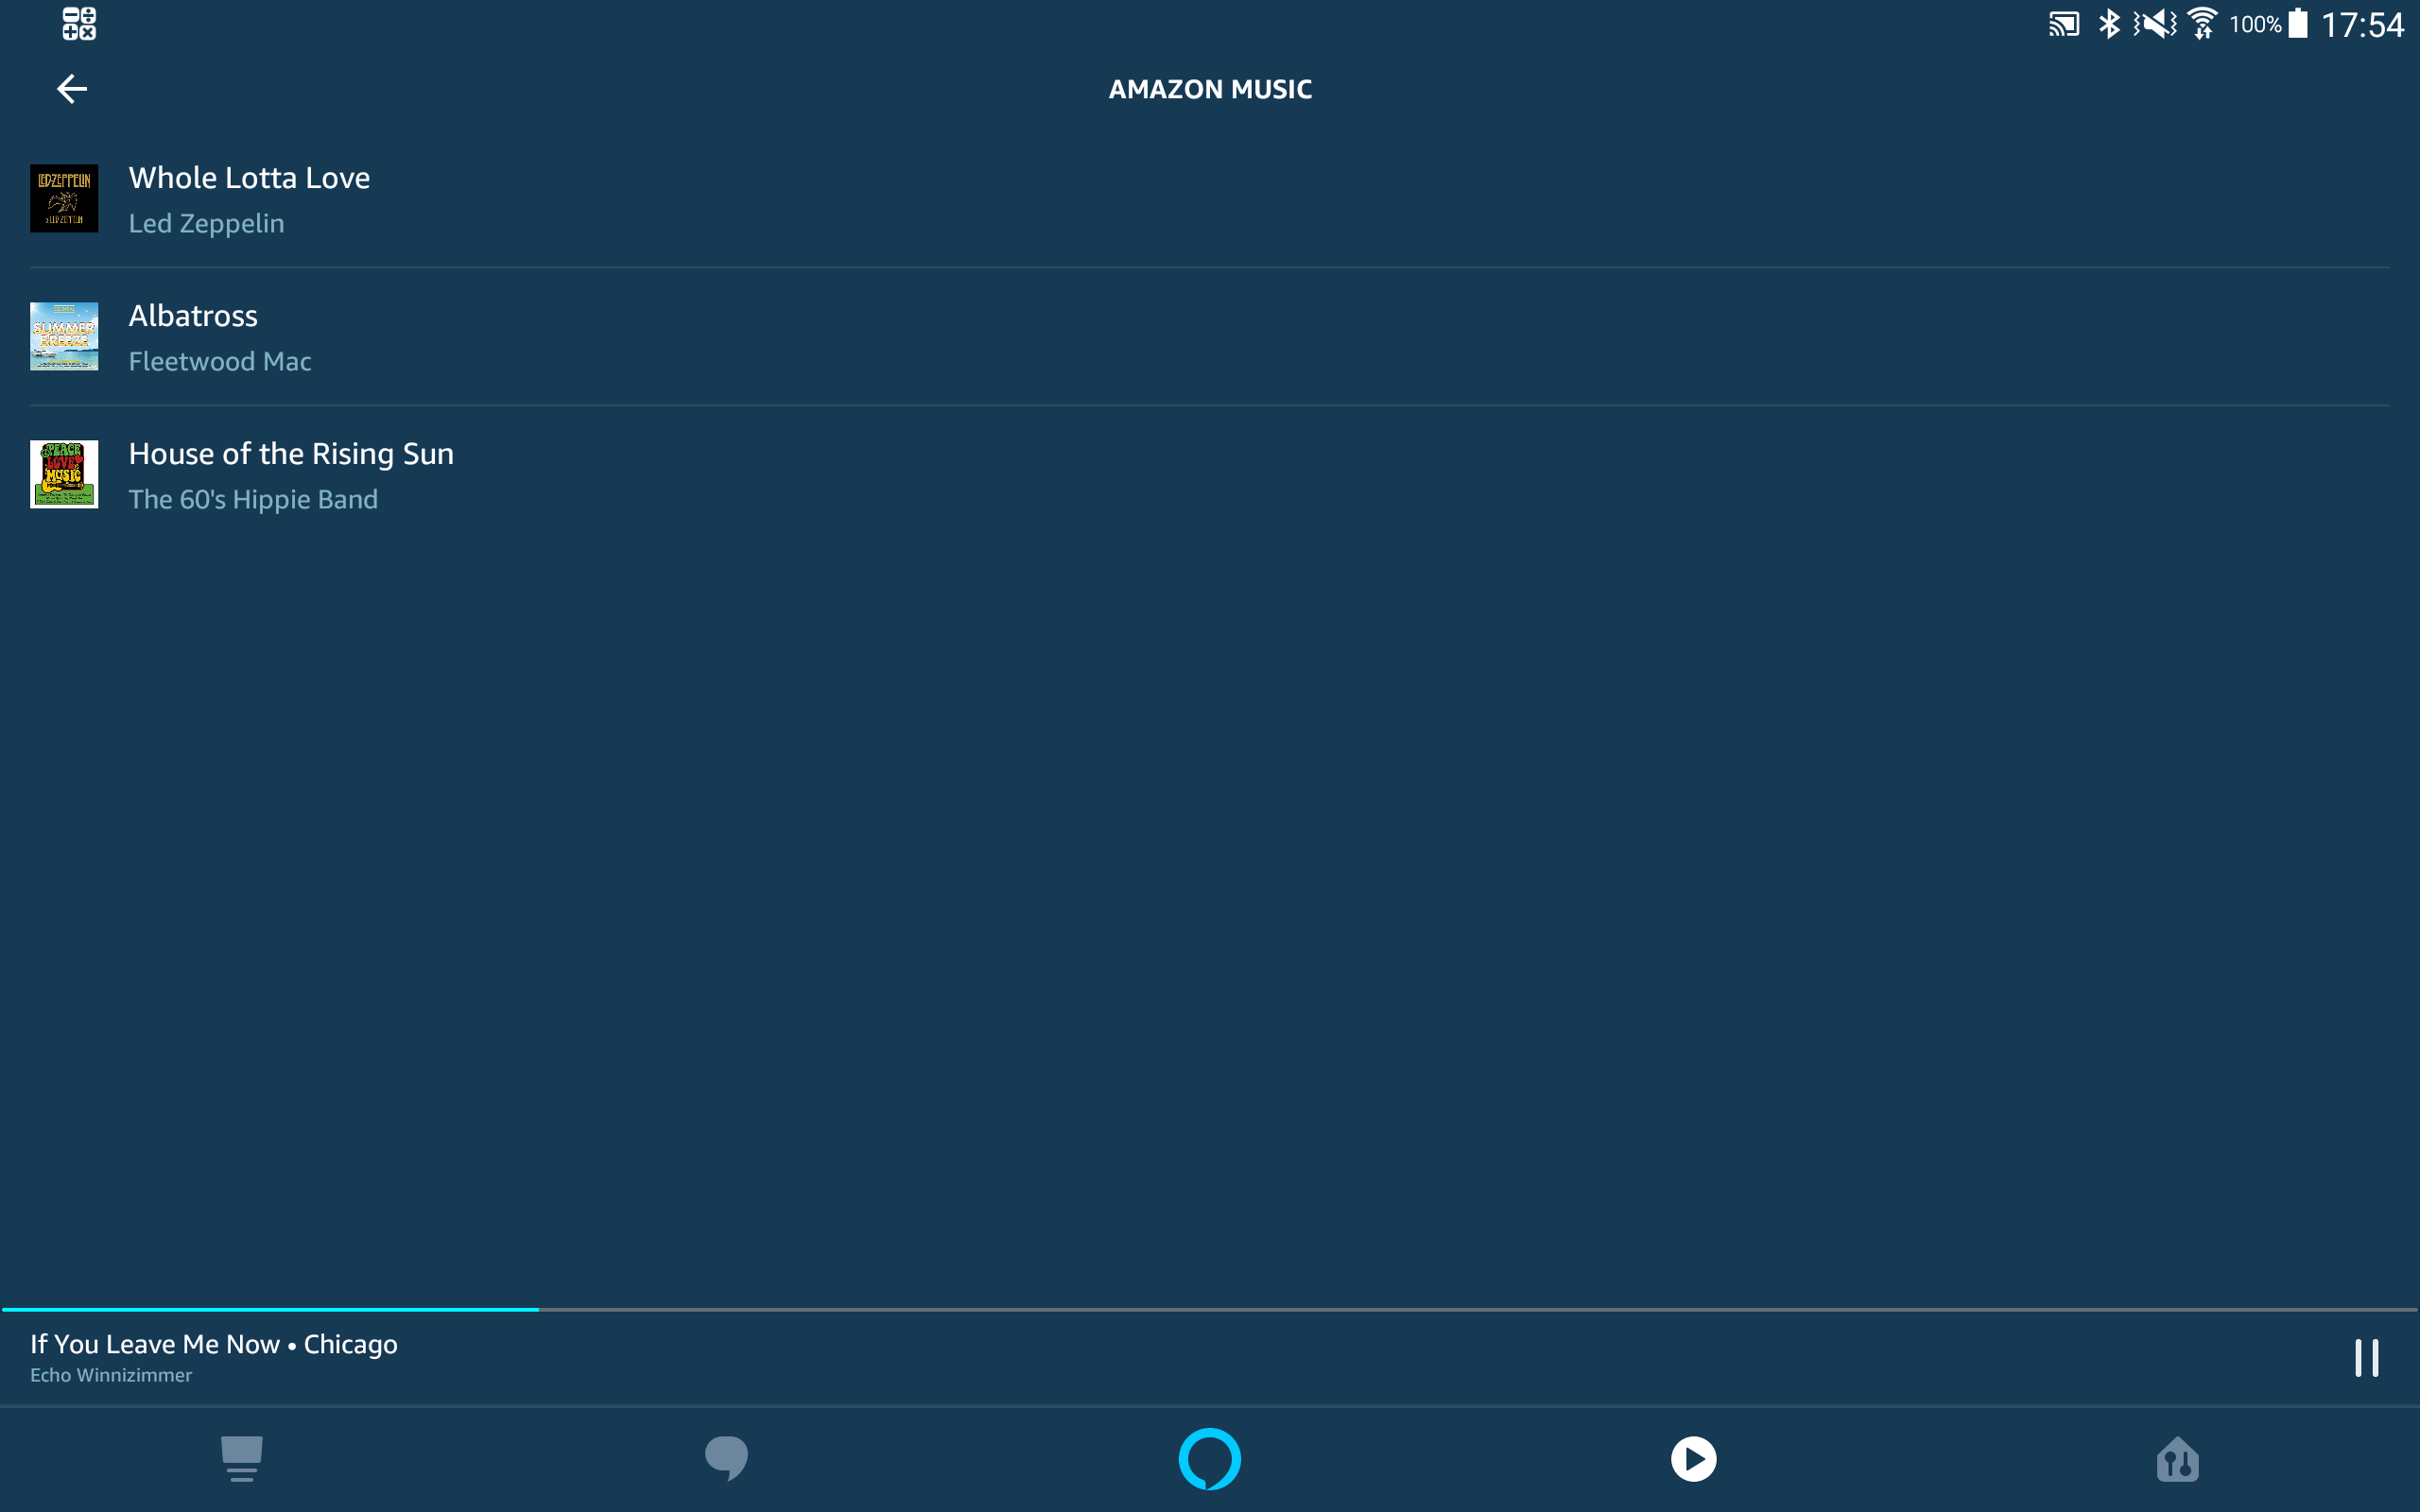The image size is (2420, 1512).
Task: Open the Play tab icon
Action: (1693, 1458)
